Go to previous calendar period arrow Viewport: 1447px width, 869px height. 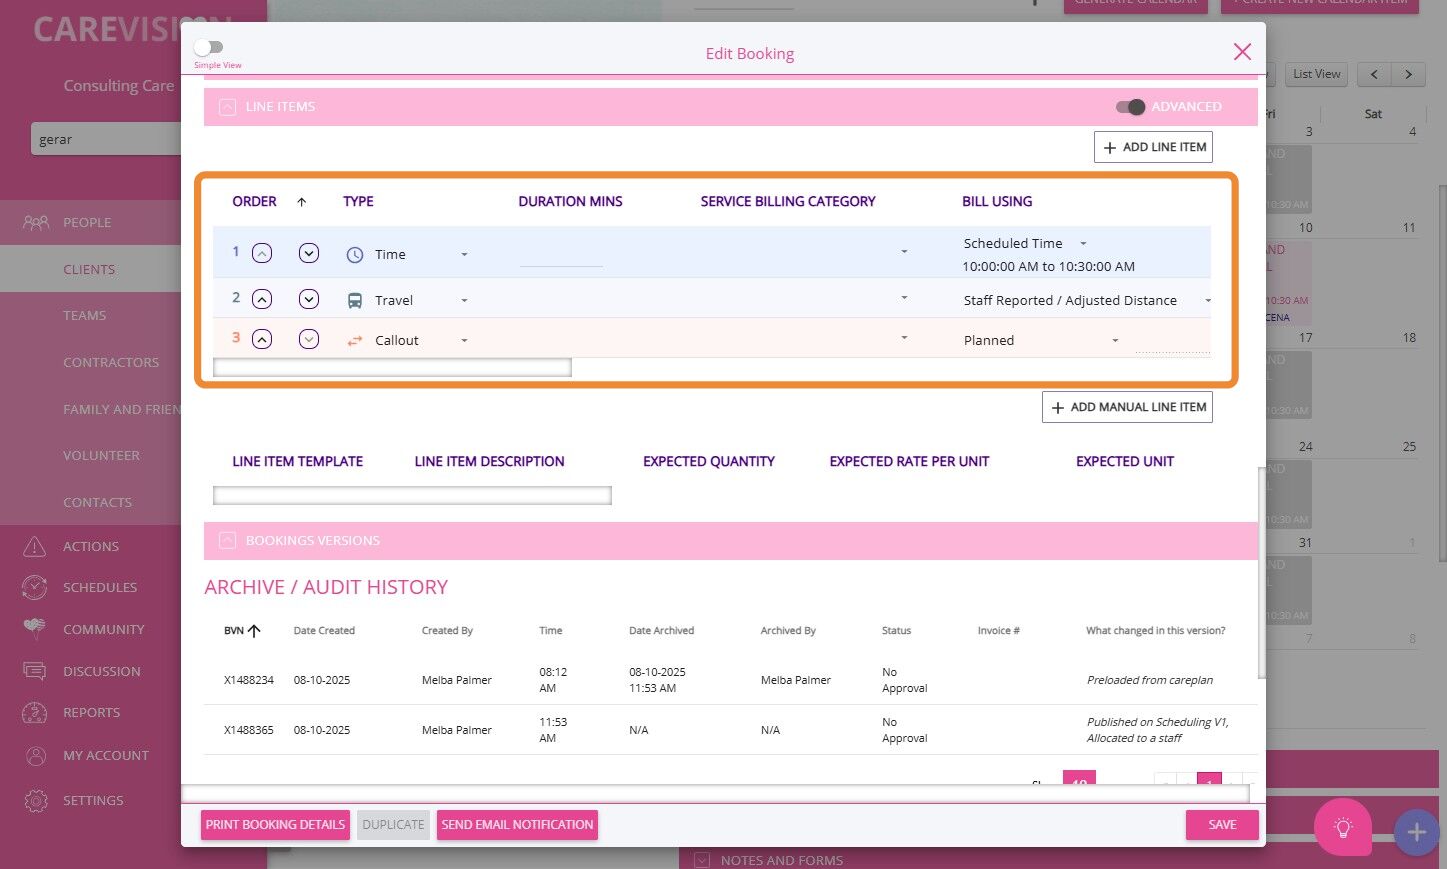click(1374, 74)
